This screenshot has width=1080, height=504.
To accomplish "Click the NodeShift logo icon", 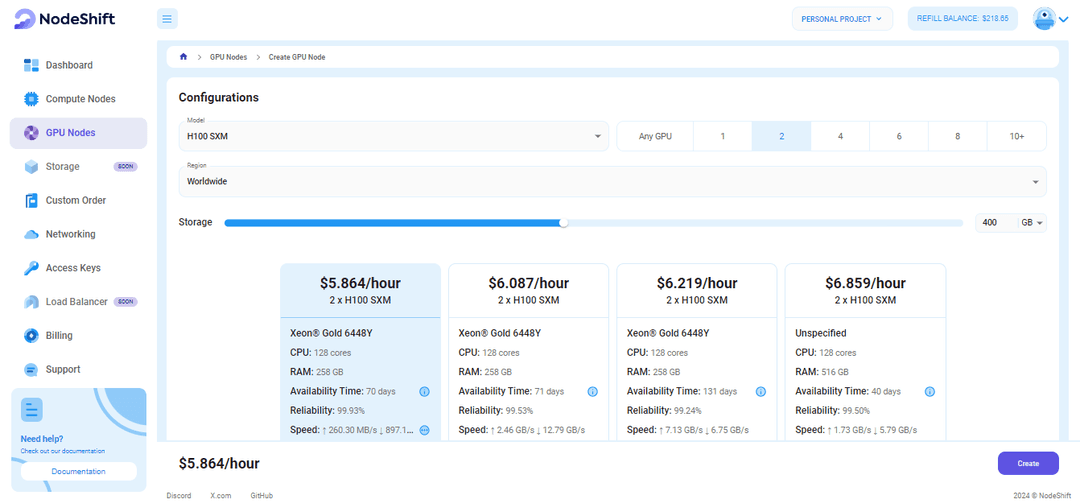I will pyautogui.click(x=25, y=19).
